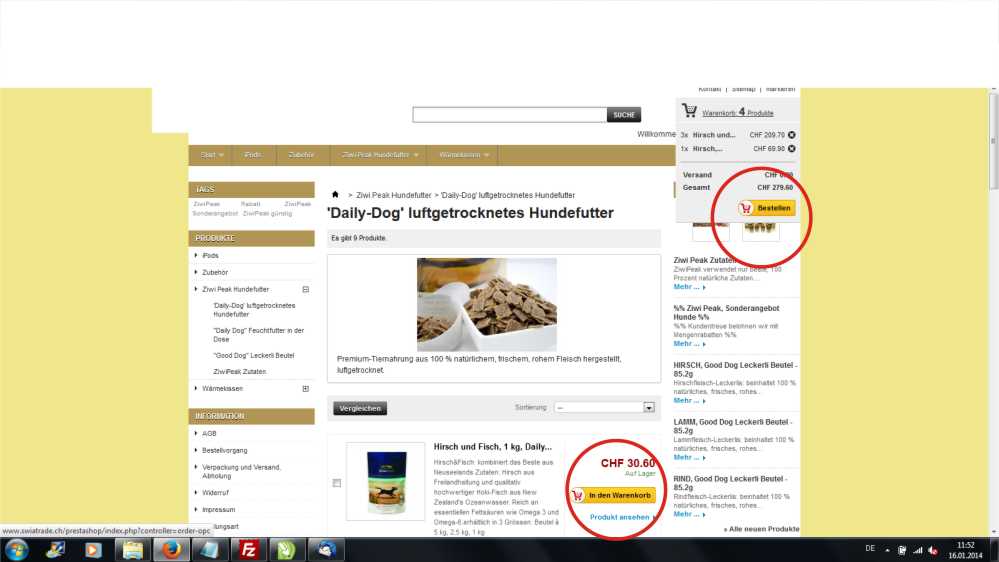999x562 pixels.
Task: Click Mehr under Ziwi Peak Zutaten
Action: pyautogui.click(x=689, y=287)
